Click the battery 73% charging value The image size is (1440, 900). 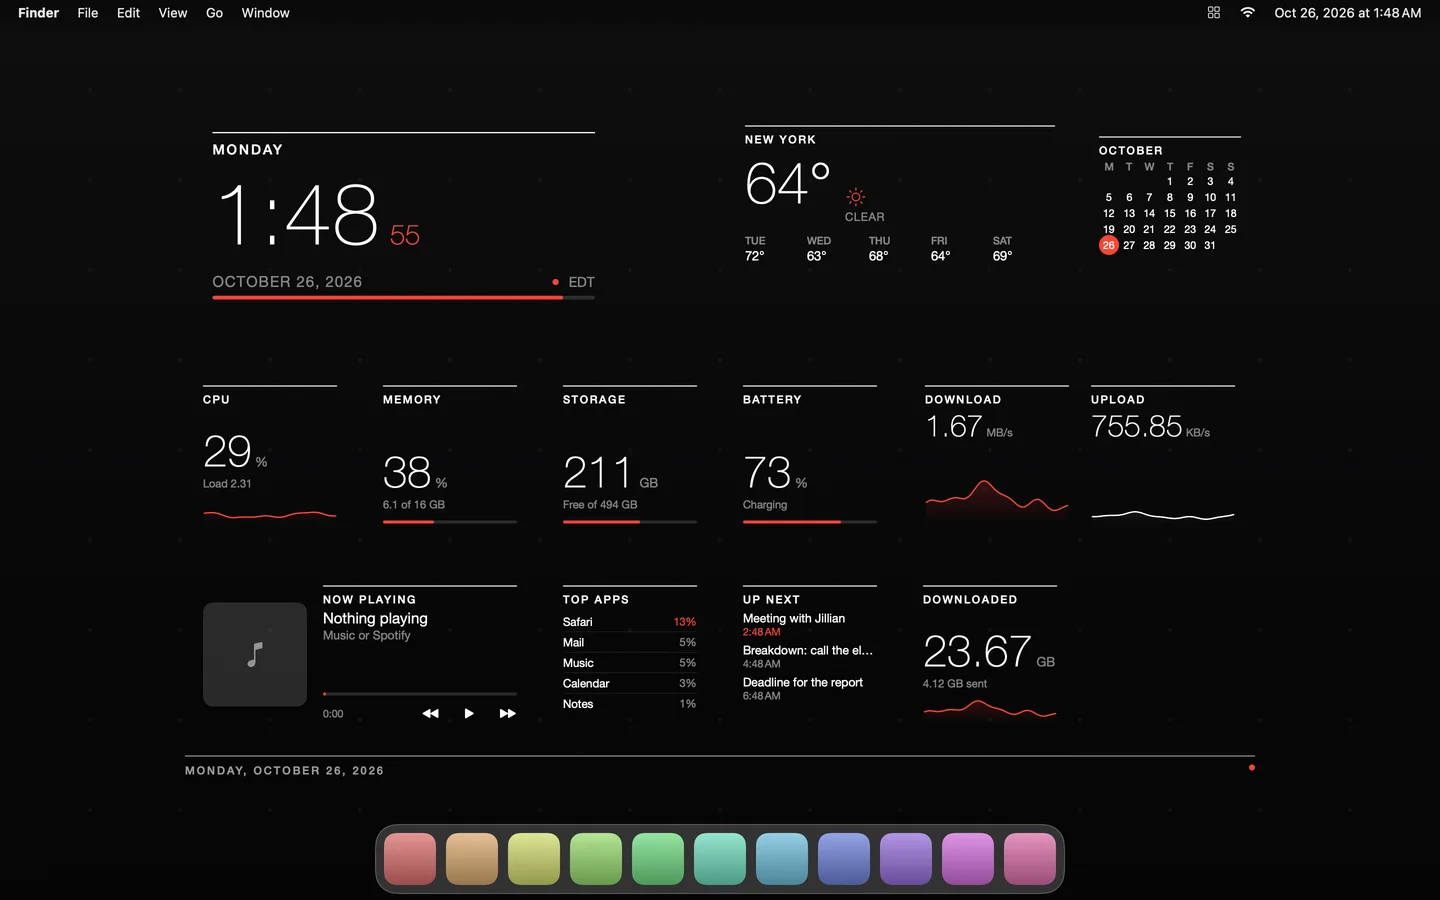[775, 473]
